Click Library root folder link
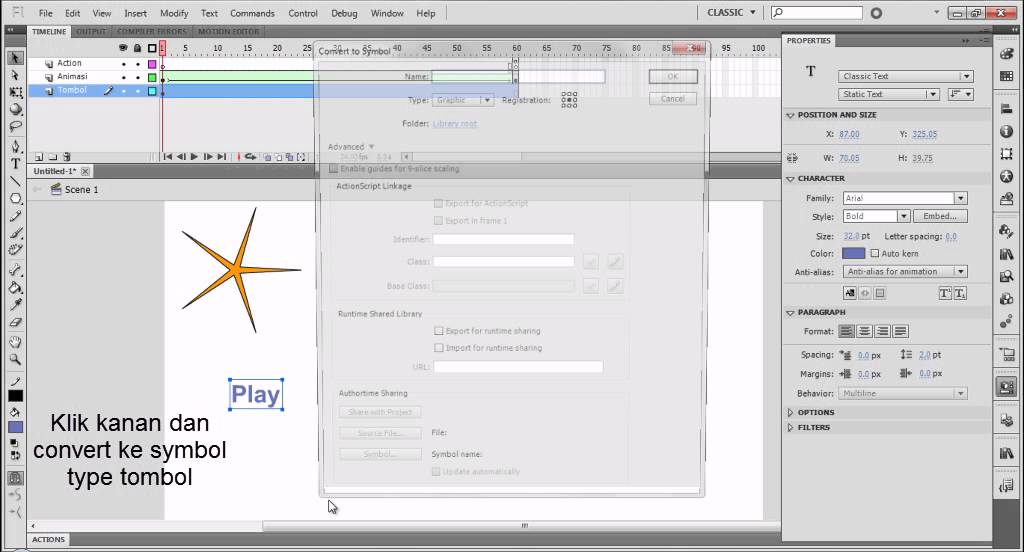 (x=455, y=123)
